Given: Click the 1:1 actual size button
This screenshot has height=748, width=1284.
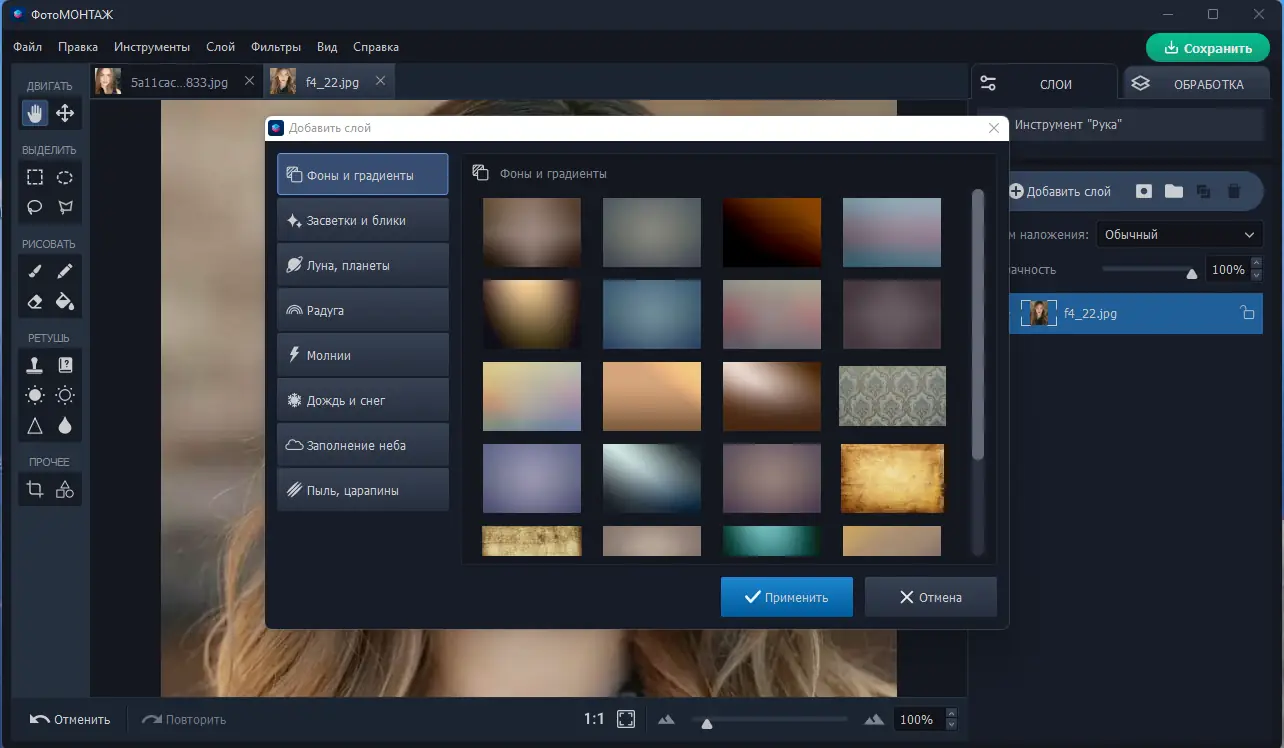Looking at the screenshot, I should click(594, 719).
